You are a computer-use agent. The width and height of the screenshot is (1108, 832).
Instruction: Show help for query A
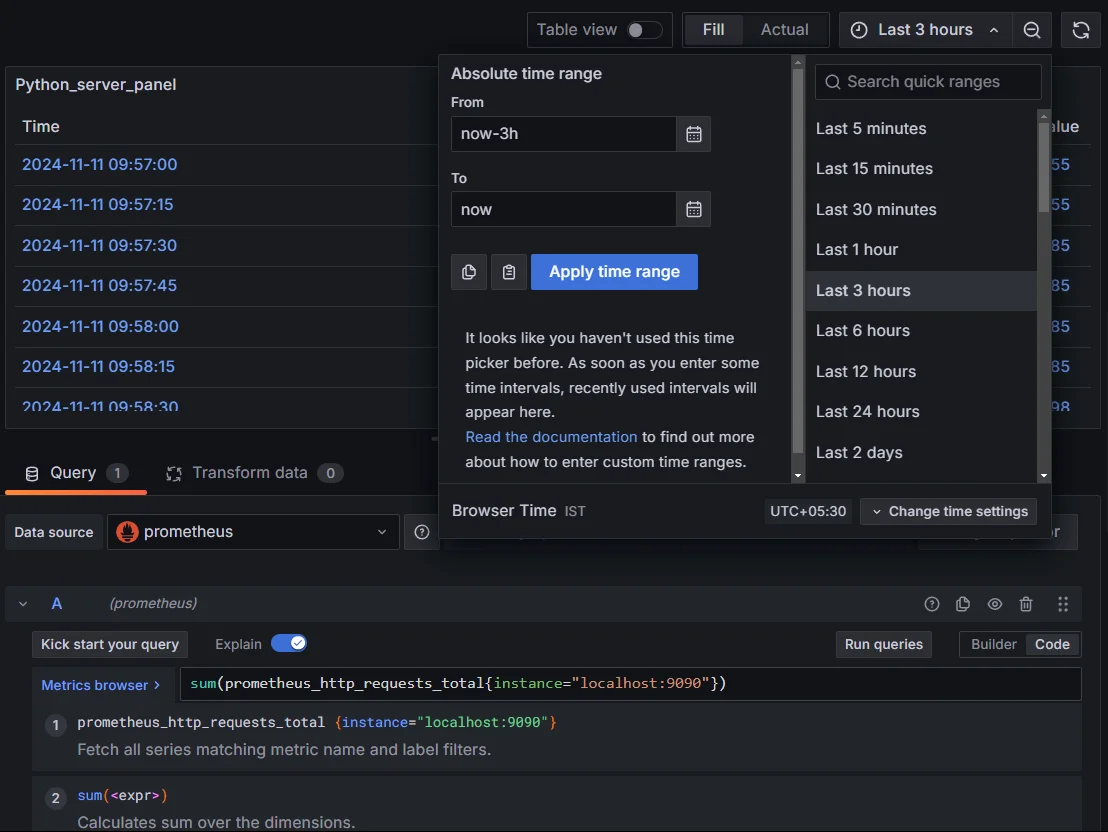point(931,604)
